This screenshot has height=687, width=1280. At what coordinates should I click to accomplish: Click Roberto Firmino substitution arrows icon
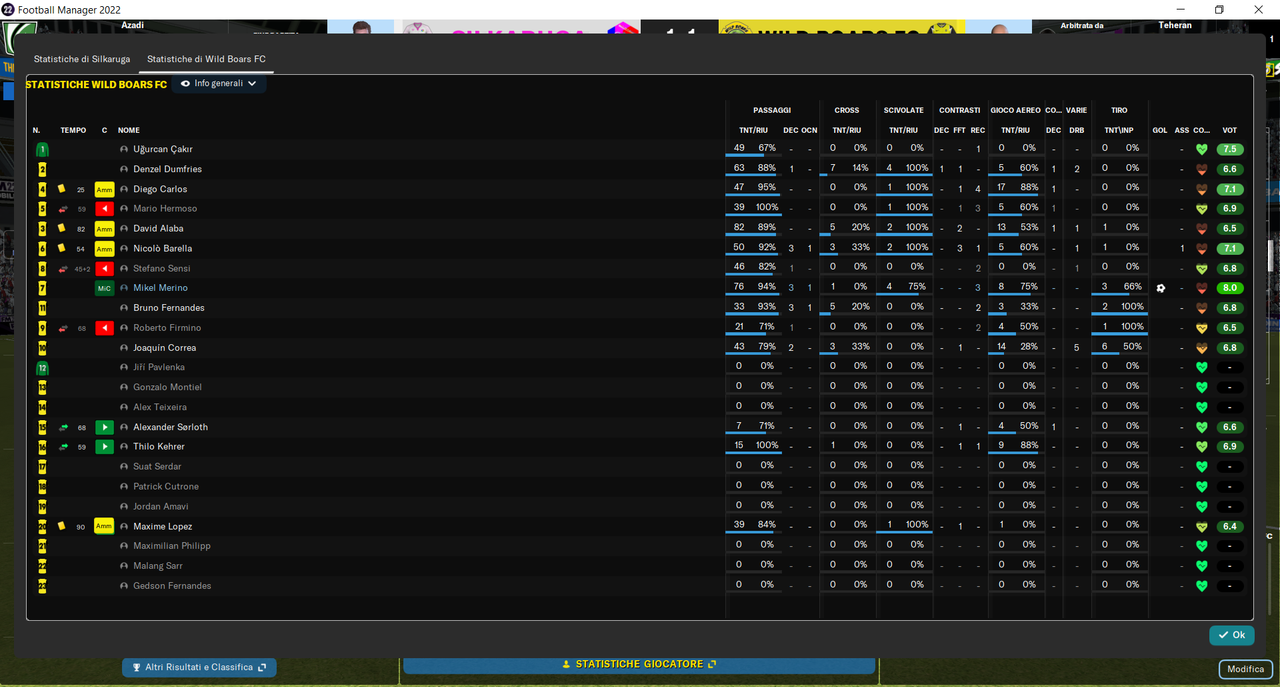[x=63, y=328]
